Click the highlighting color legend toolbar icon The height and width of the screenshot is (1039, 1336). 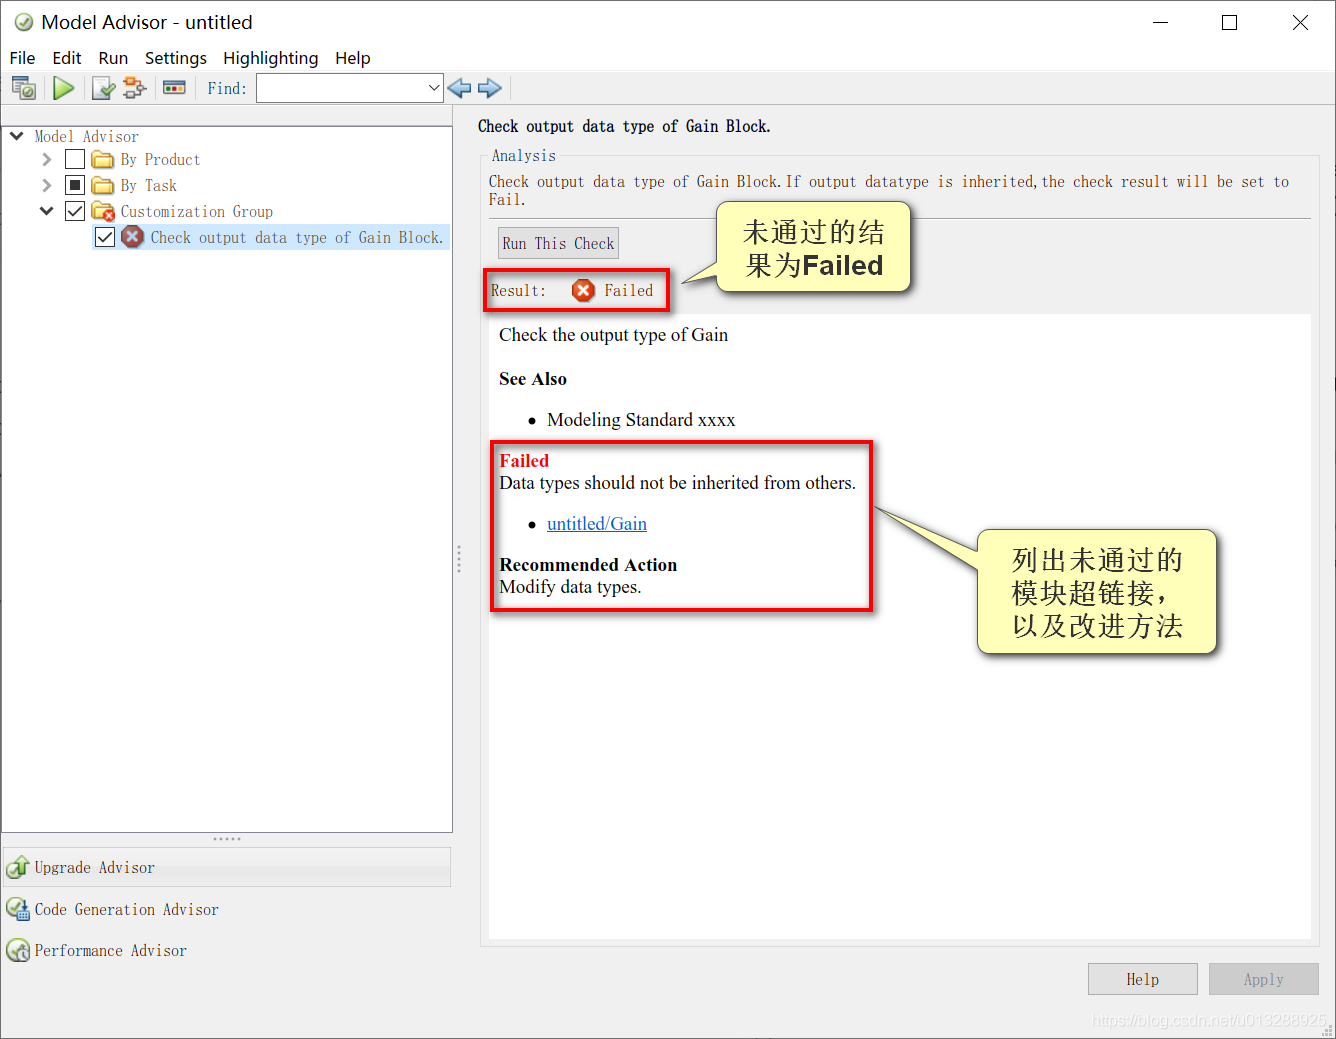174,88
